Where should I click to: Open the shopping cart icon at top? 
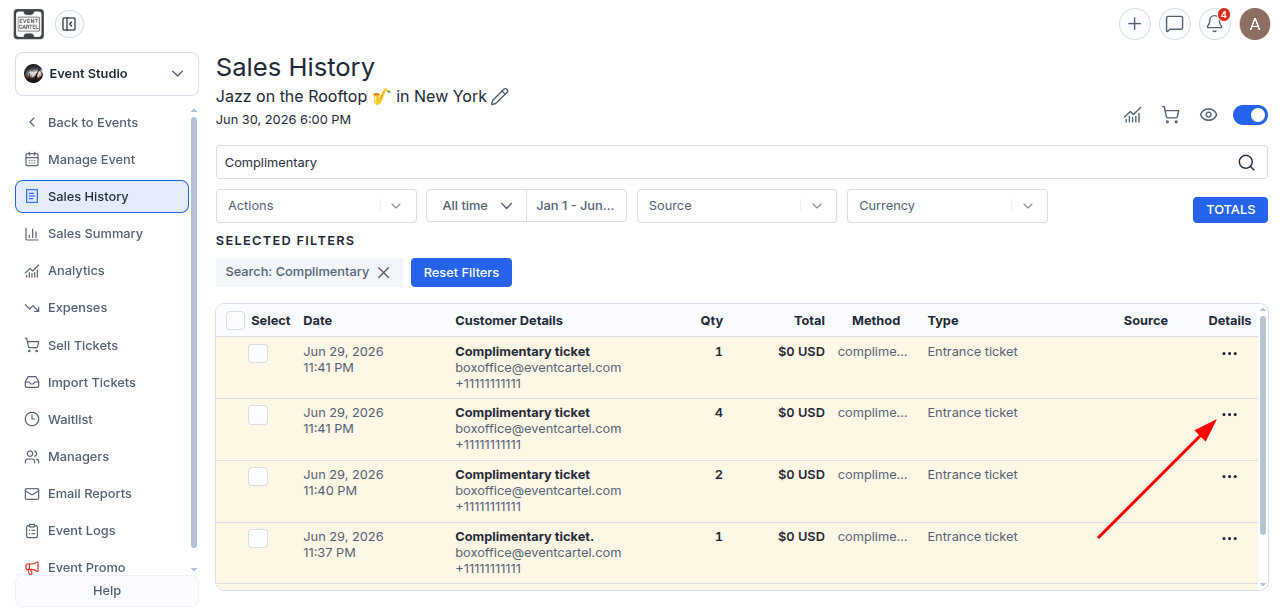1170,115
